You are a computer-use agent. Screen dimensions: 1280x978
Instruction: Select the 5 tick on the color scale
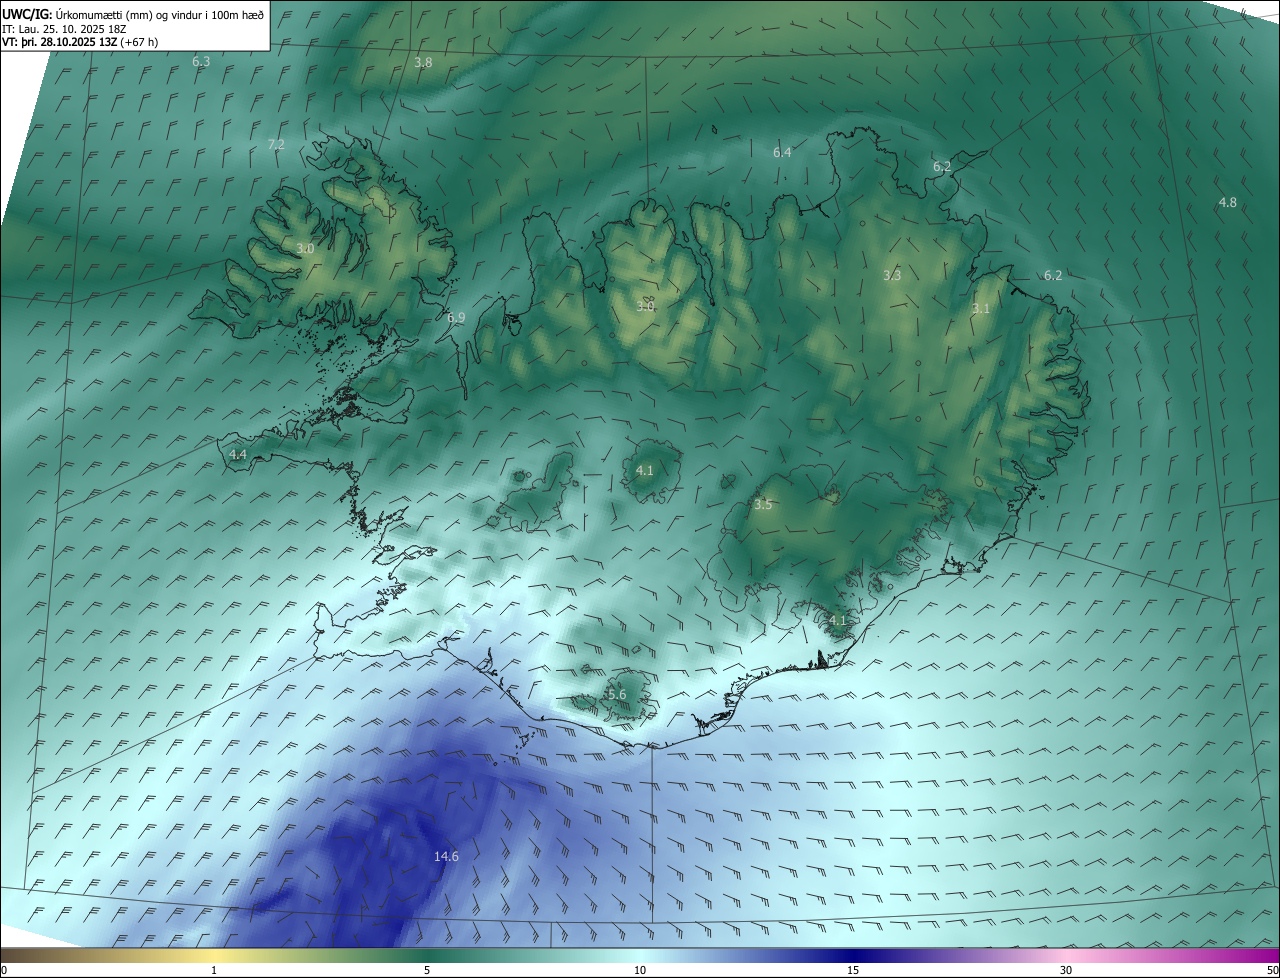point(427,971)
